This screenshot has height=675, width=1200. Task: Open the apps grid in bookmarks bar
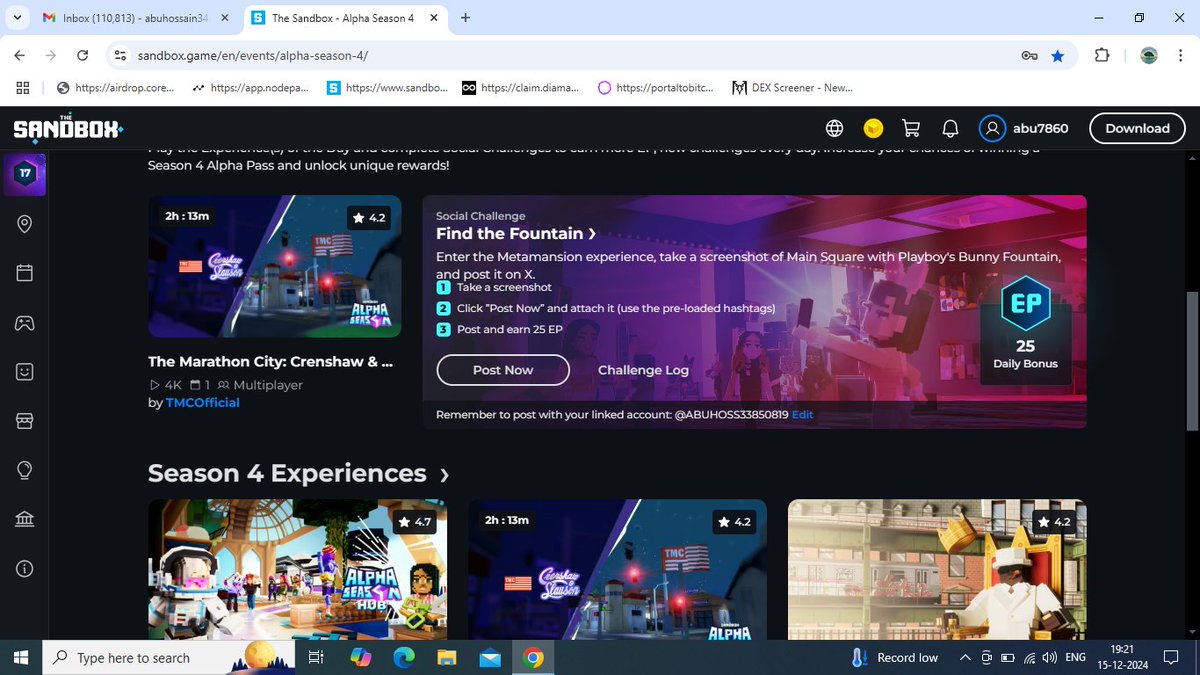[23, 88]
